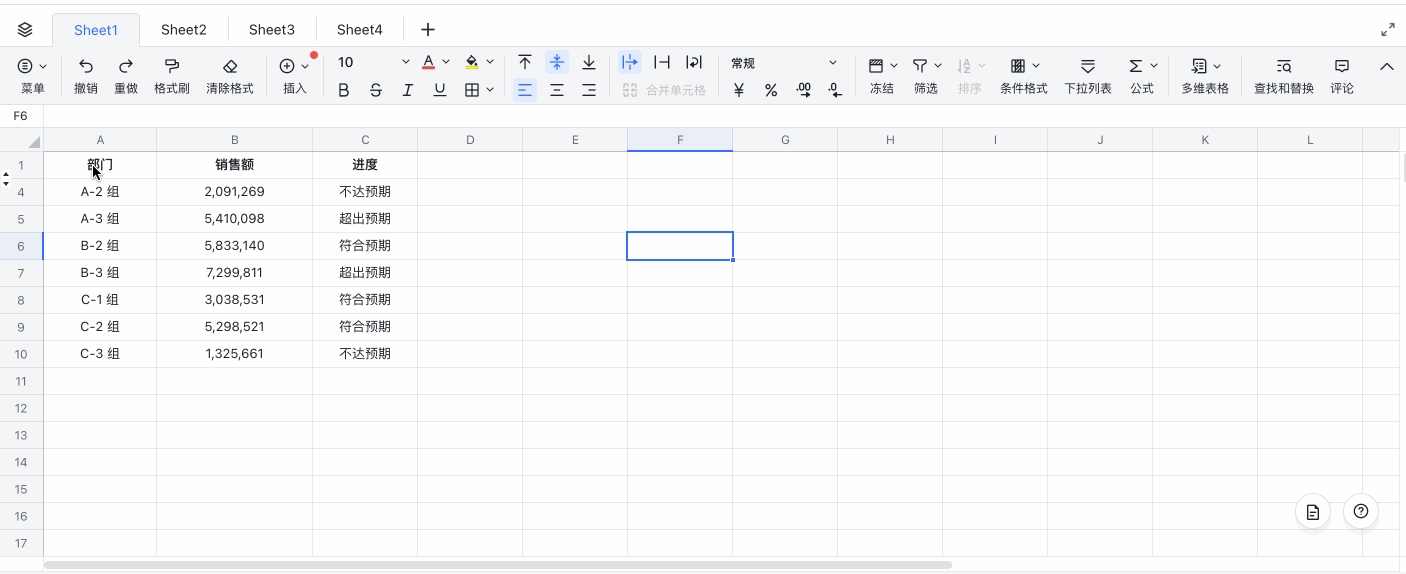Toggle italic text style
This screenshot has height=574, width=1406.
coord(408,90)
